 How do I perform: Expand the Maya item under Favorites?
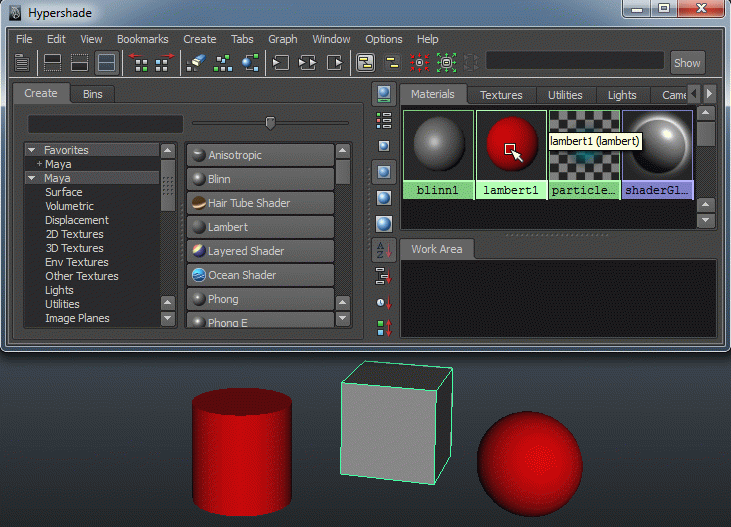point(39,164)
